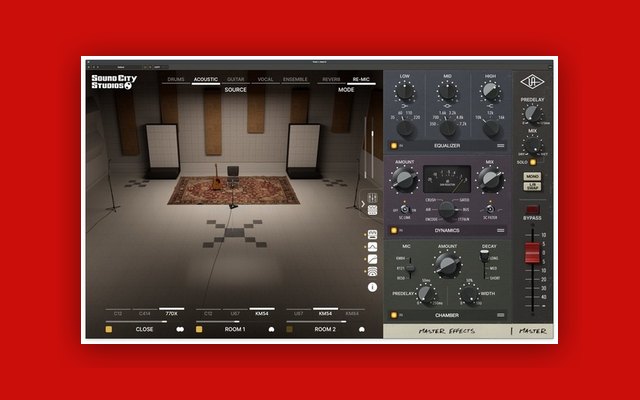Switch mode to RE-MIC
Screen dimensions: 640x400
tap(361, 79)
